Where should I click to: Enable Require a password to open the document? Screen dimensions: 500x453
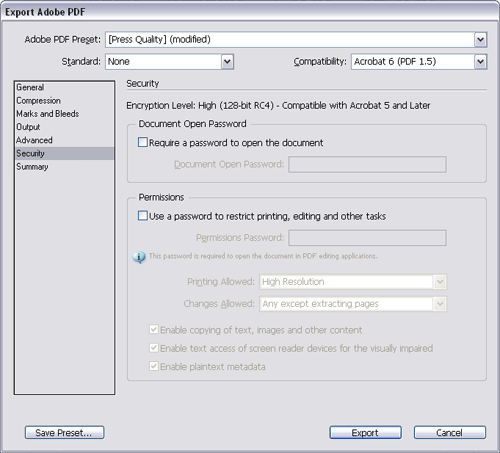coord(143,142)
